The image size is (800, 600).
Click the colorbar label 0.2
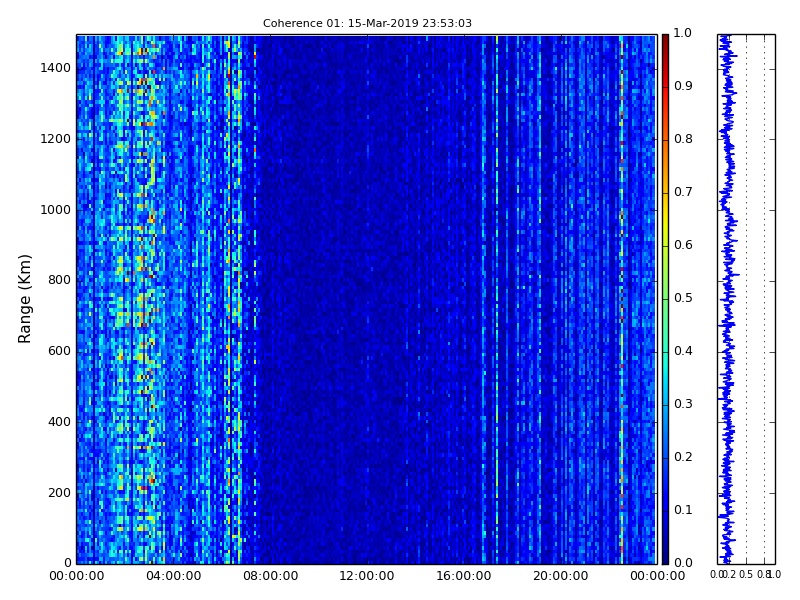click(683, 457)
